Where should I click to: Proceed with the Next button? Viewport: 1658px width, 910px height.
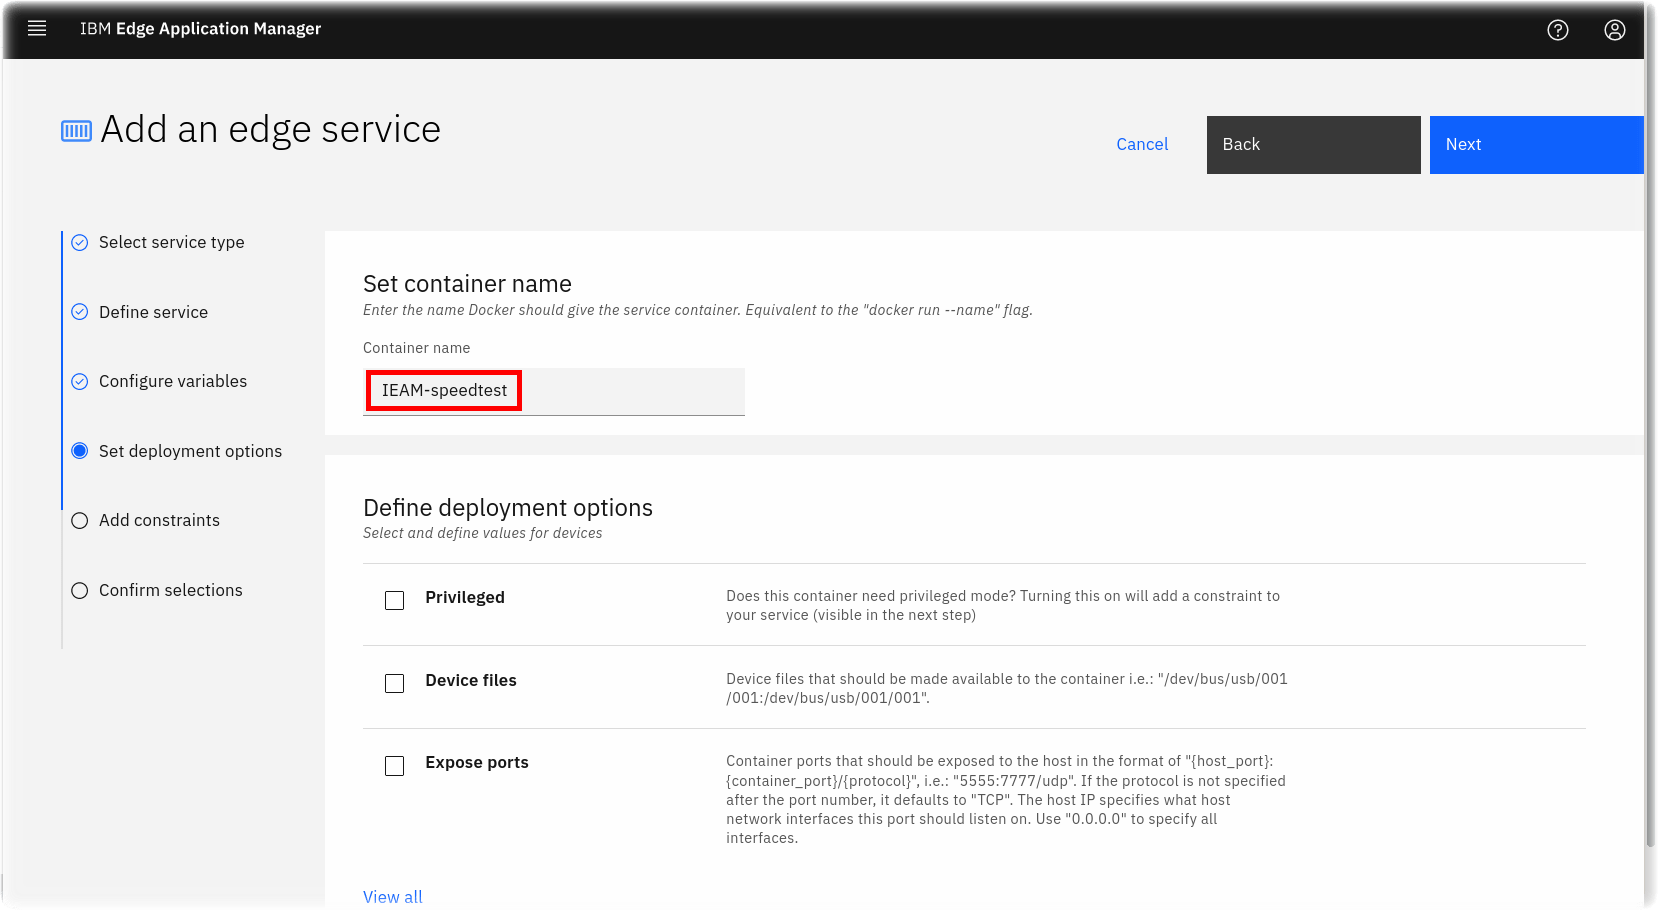tap(1536, 145)
